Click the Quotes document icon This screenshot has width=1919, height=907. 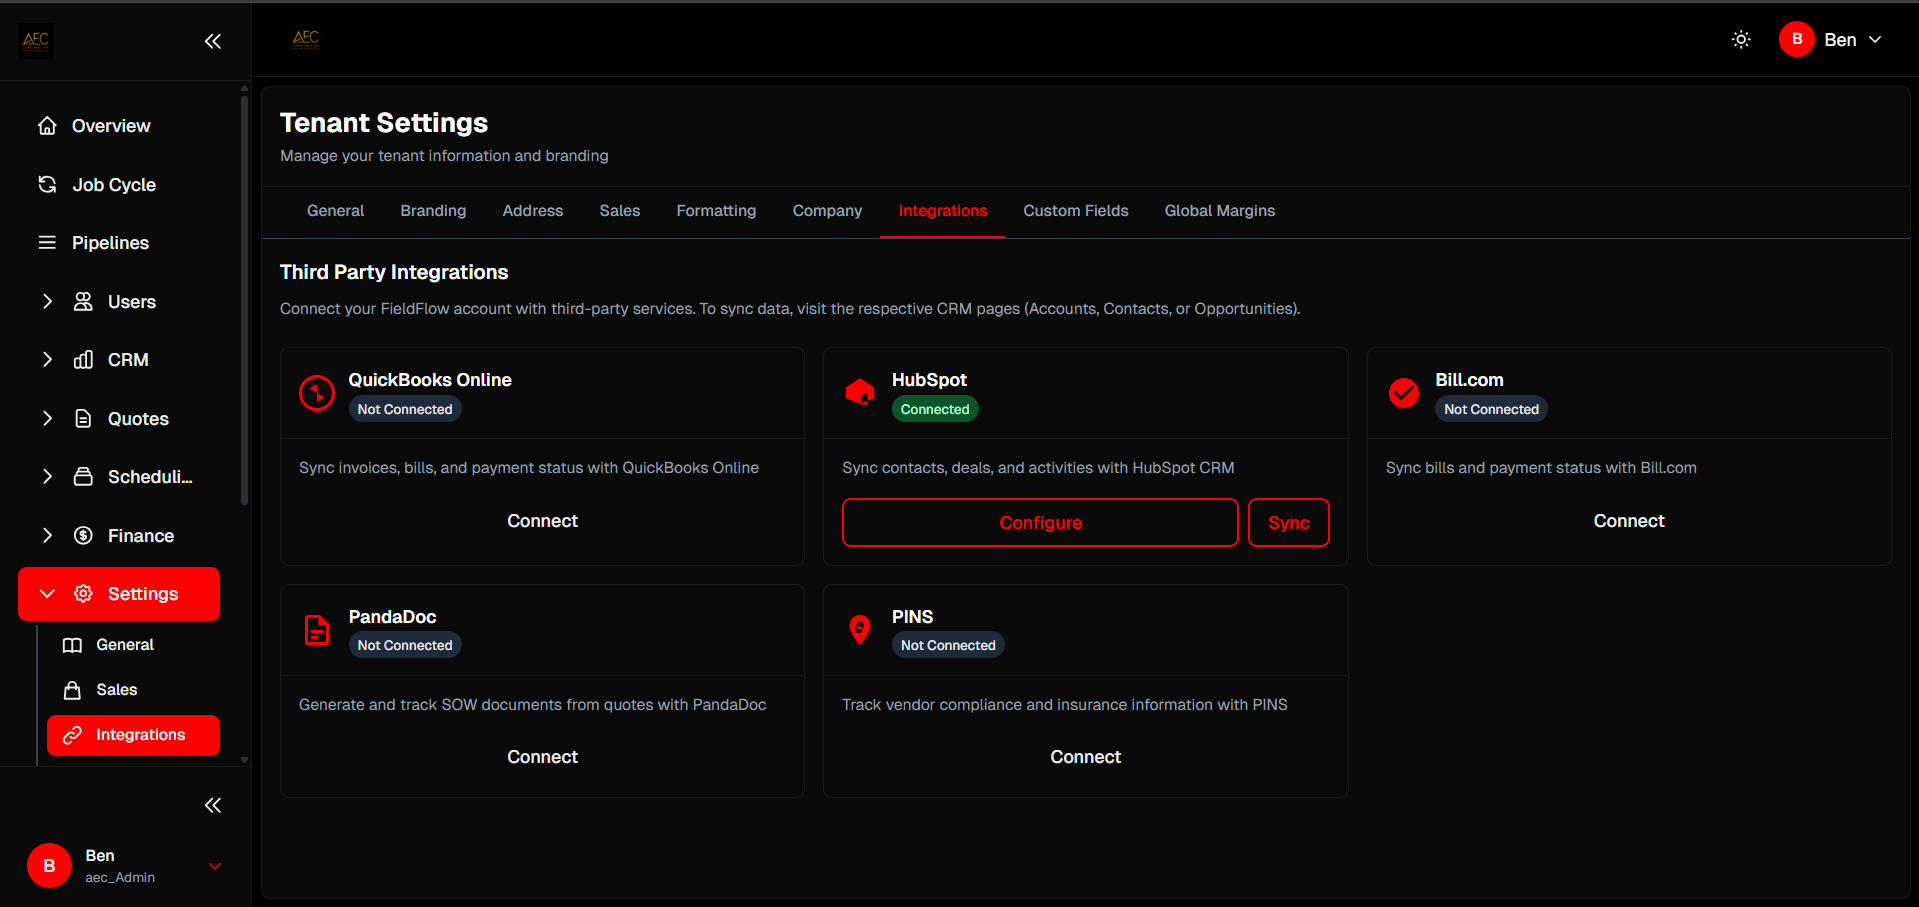click(x=84, y=419)
